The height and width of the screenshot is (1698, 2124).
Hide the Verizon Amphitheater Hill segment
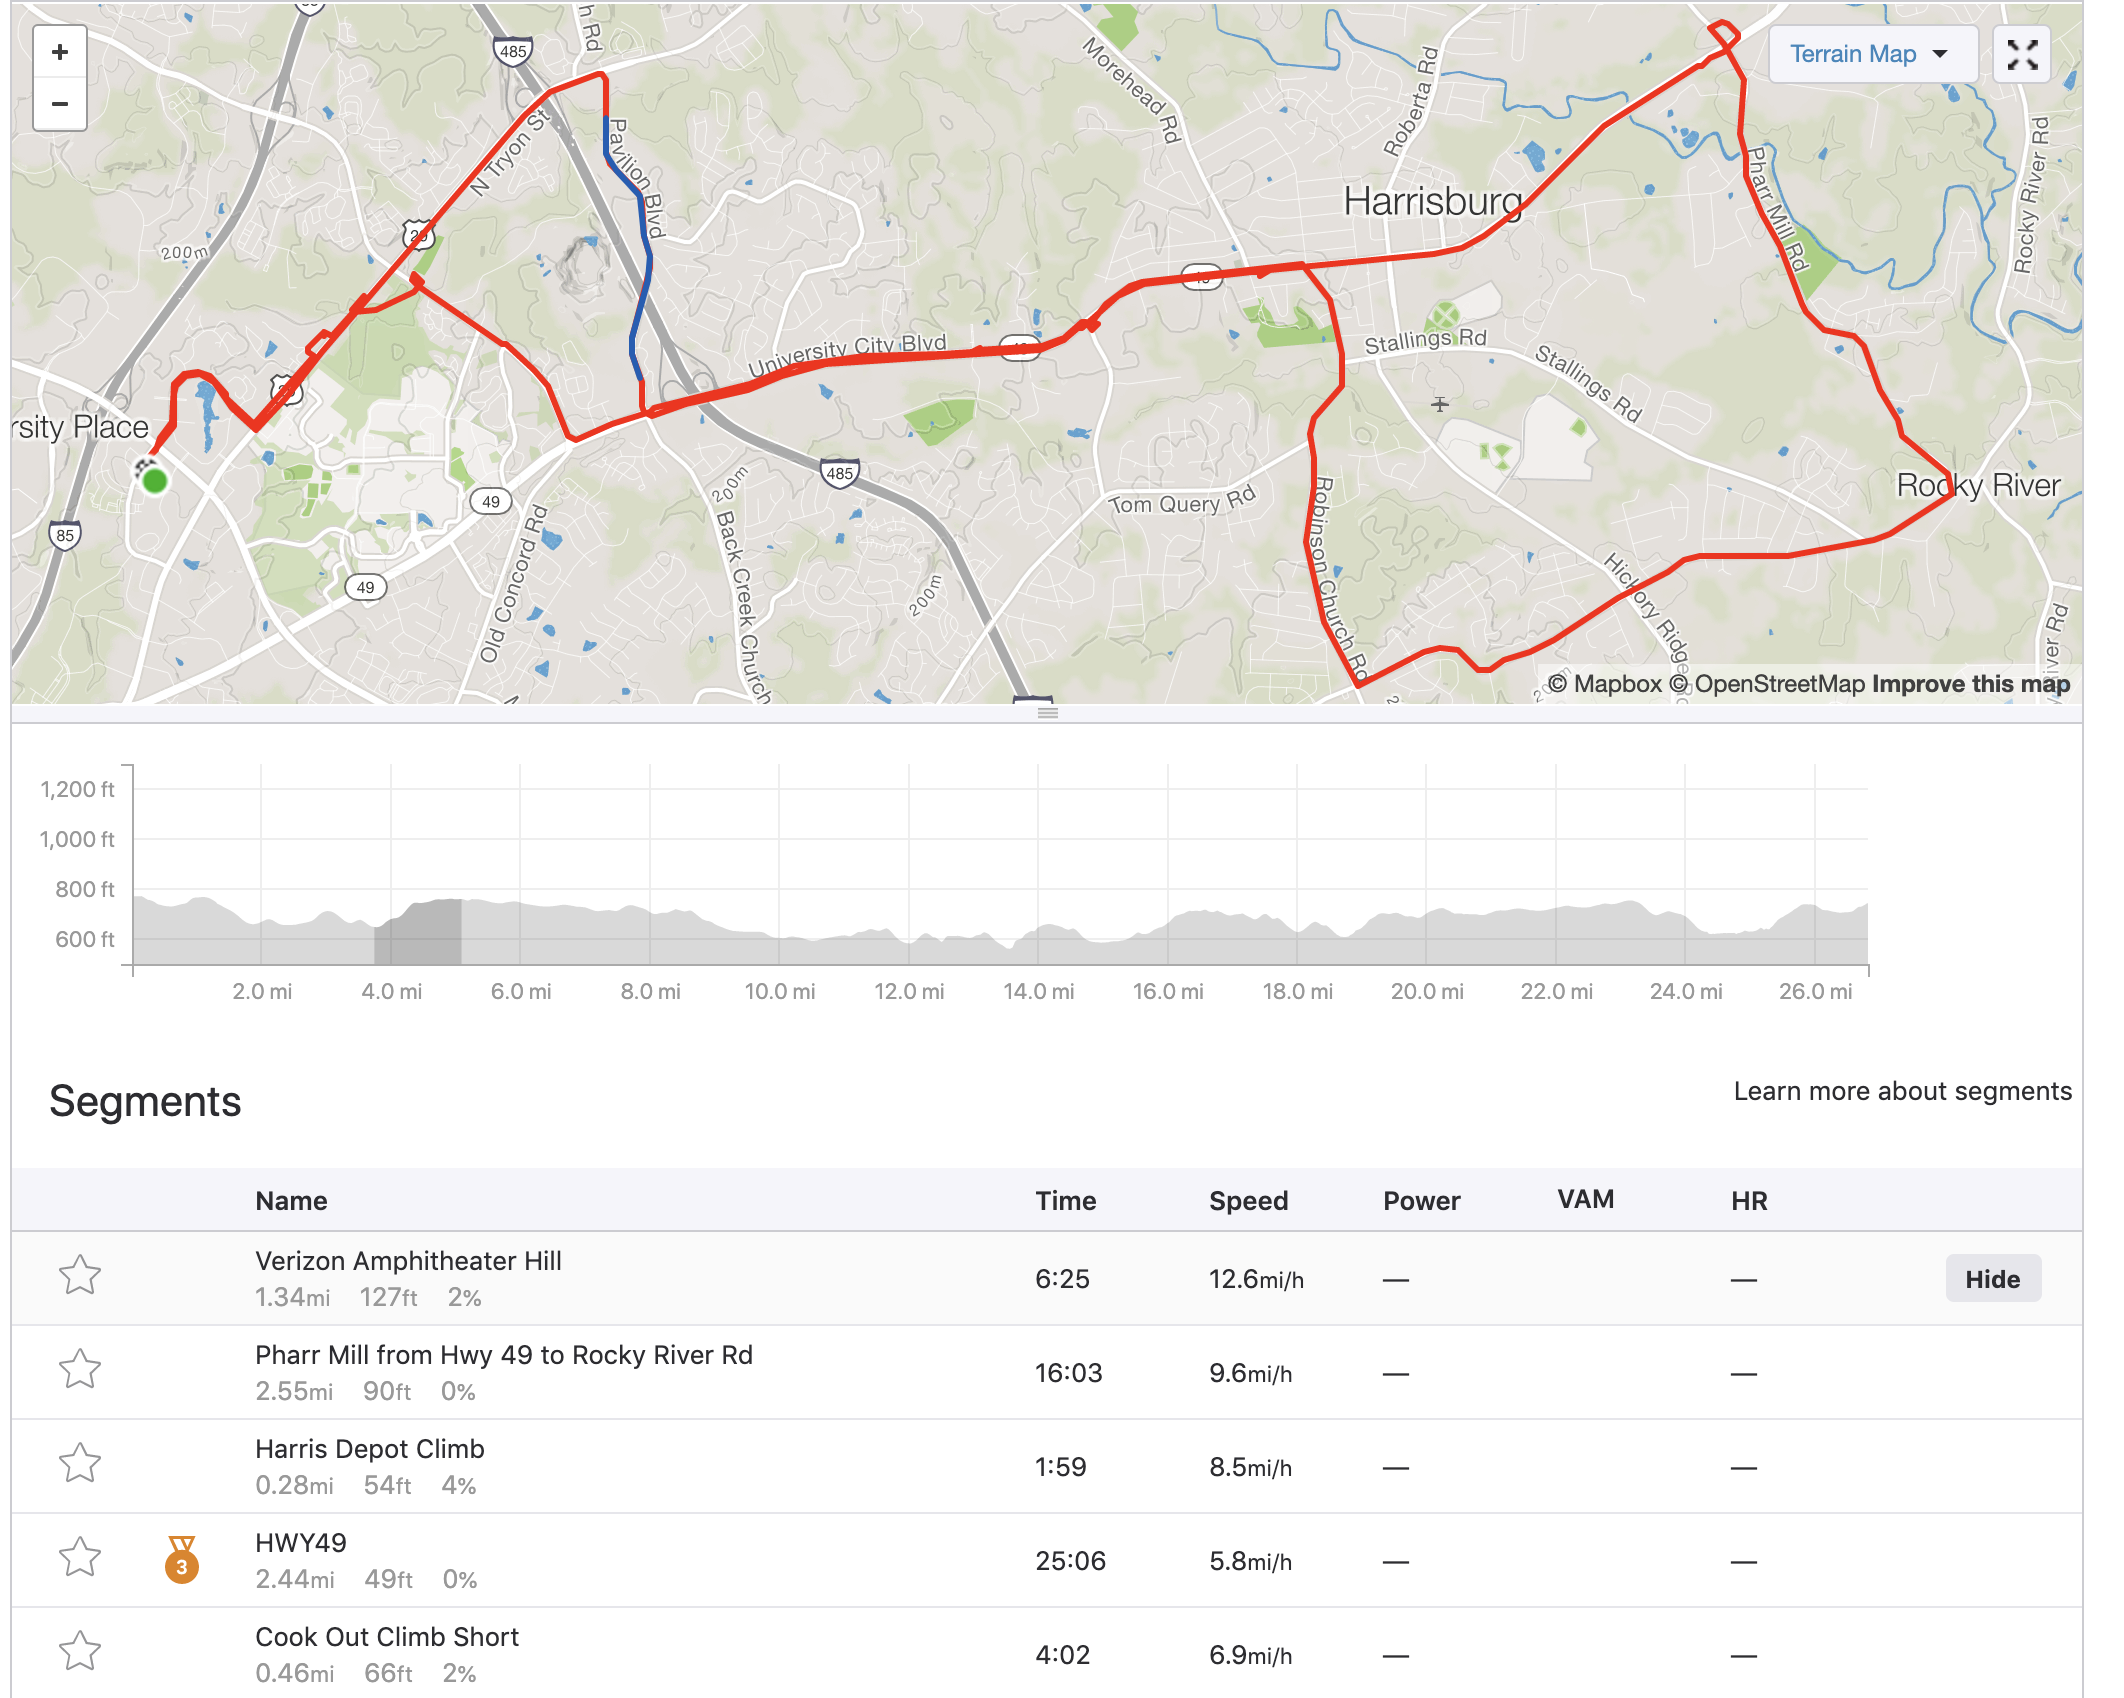tap(1992, 1279)
